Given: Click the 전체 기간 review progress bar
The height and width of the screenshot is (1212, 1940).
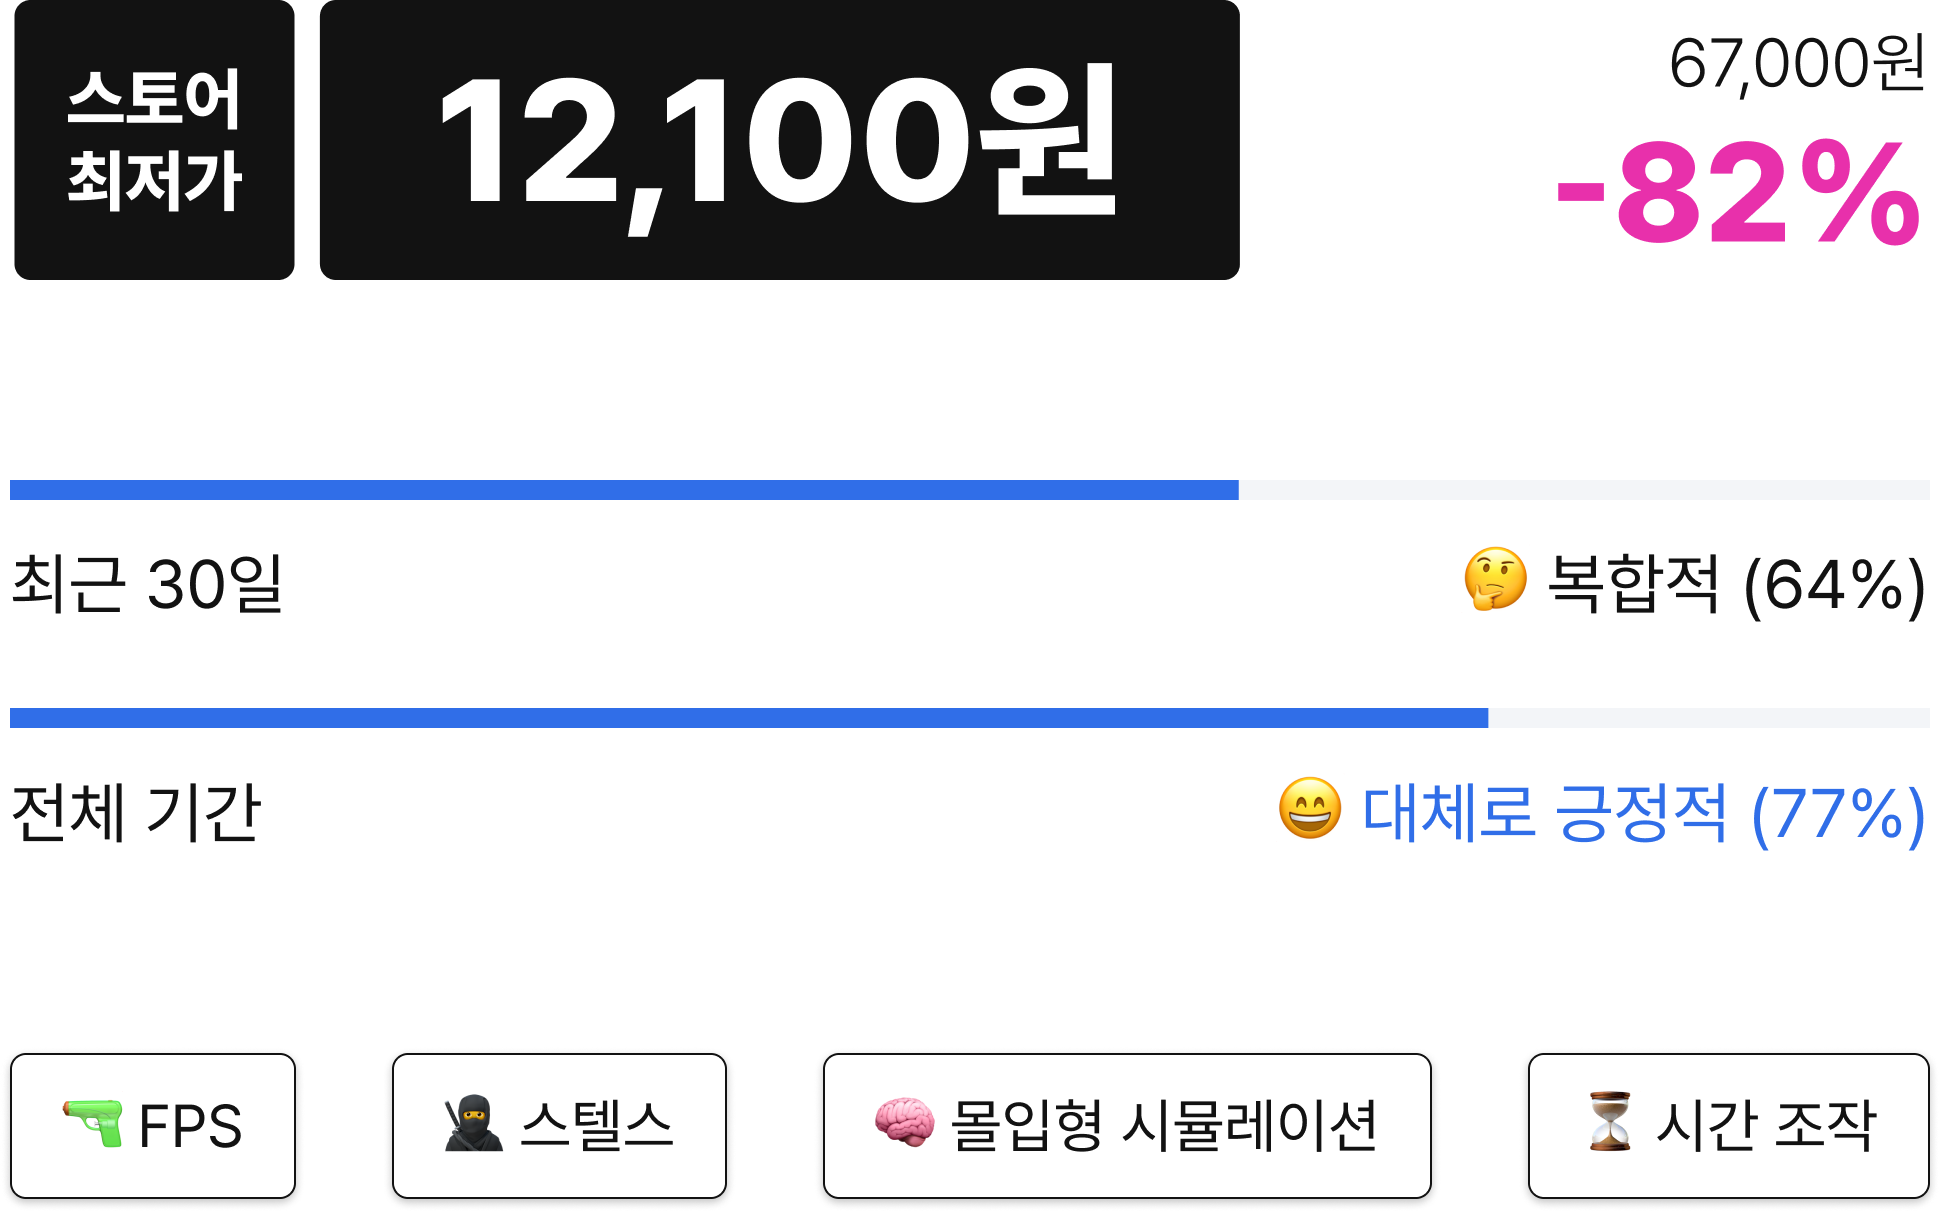Looking at the screenshot, I should (970, 718).
